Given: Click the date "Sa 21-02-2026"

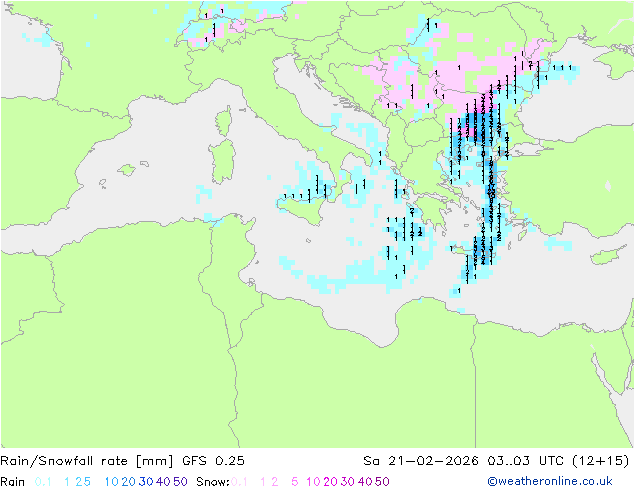Looking at the screenshot, I should pyautogui.click(x=421, y=461).
